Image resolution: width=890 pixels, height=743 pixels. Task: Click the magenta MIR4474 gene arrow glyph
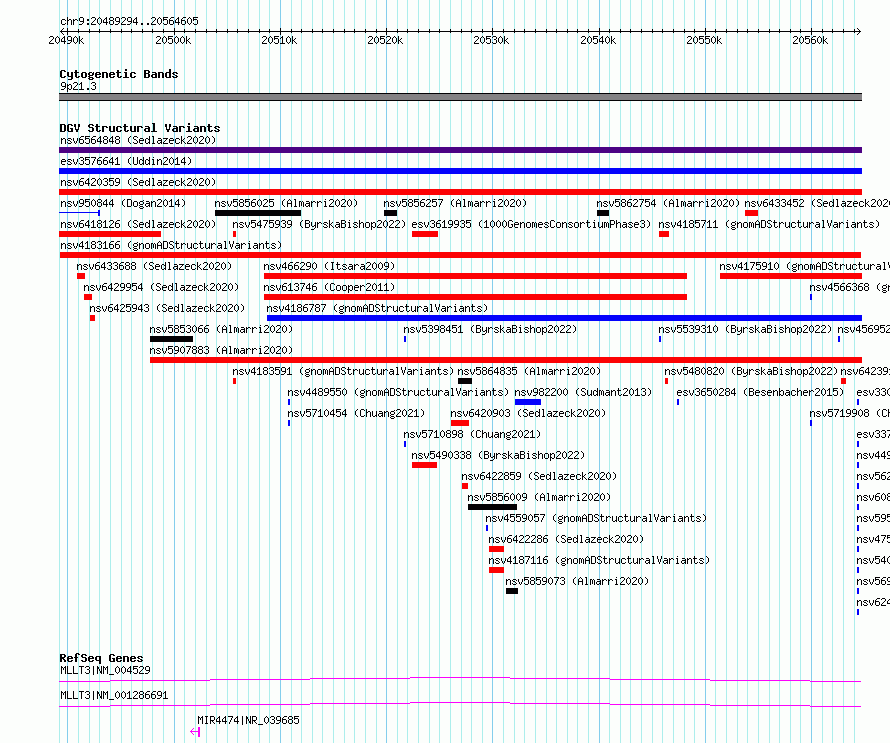195,732
